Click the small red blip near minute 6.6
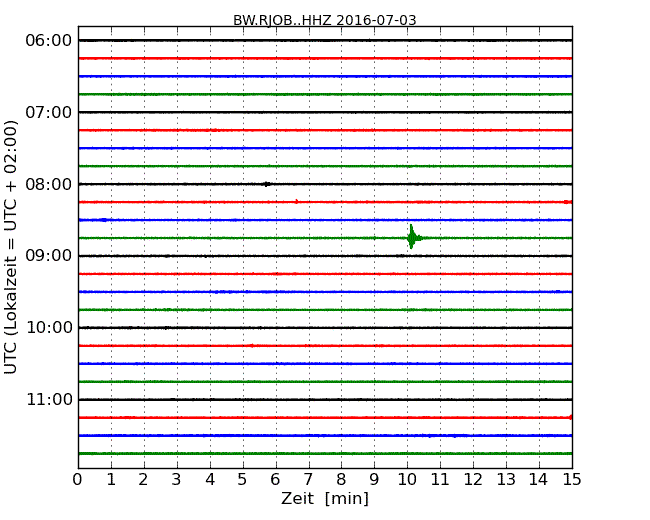 click(x=296, y=202)
